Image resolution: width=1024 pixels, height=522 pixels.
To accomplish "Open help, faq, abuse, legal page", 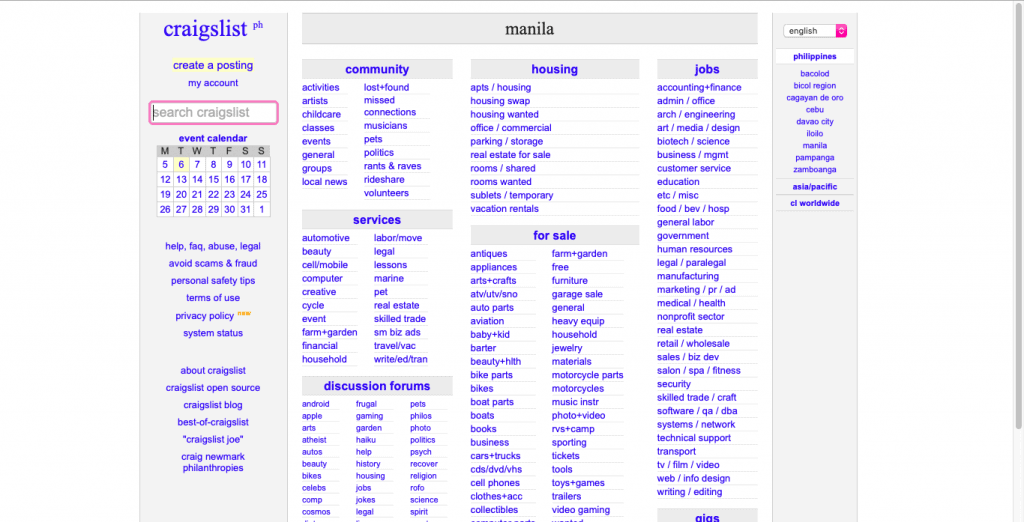I will click(x=213, y=246).
